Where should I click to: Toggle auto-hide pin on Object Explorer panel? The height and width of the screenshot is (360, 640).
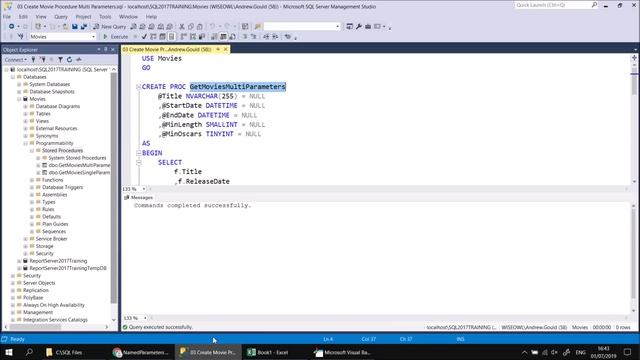106,49
